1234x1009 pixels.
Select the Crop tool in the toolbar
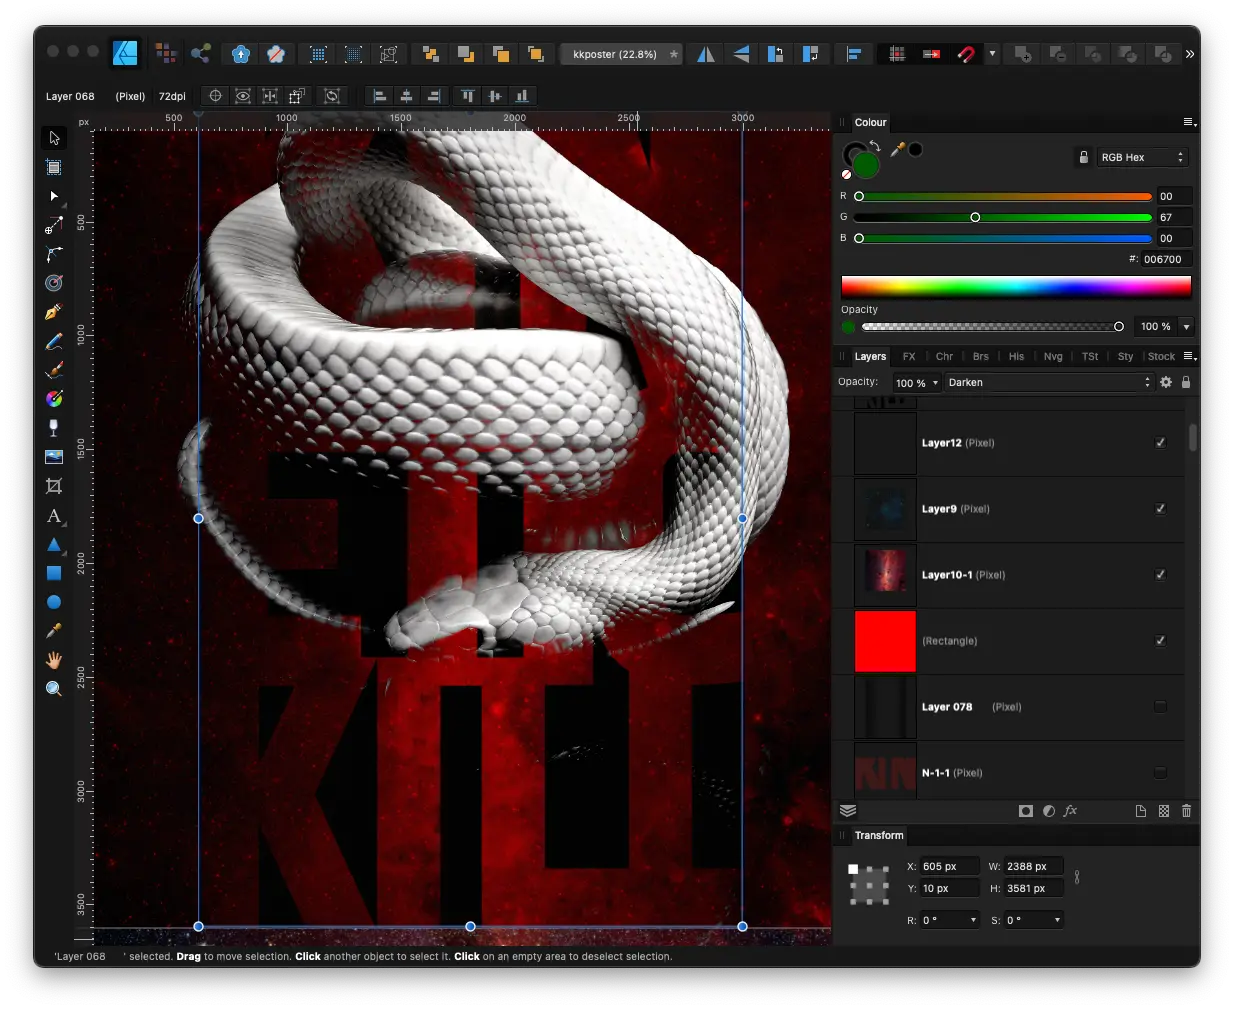pyautogui.click(x=54, y=486)
